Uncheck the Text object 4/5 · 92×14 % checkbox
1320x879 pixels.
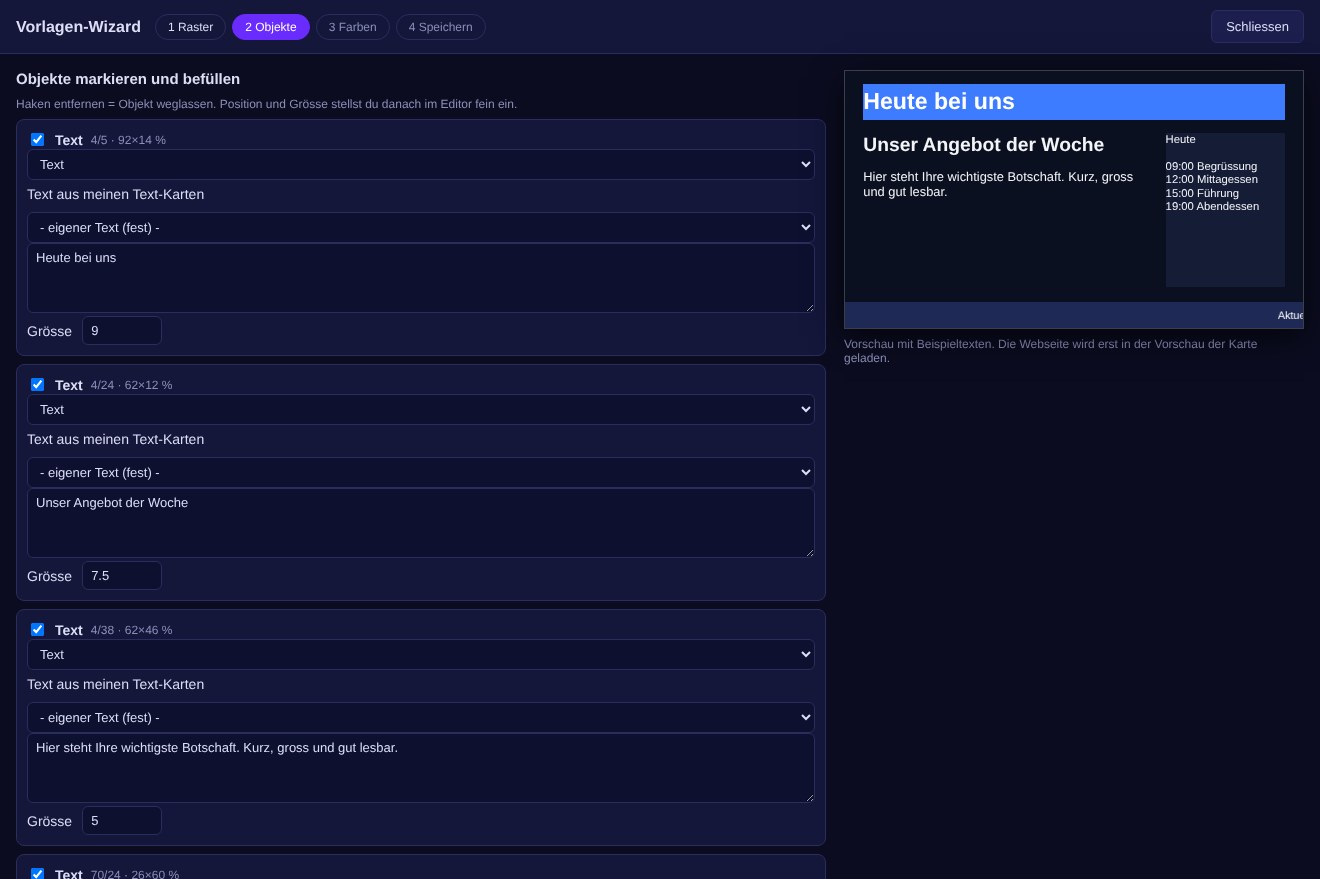38,140
